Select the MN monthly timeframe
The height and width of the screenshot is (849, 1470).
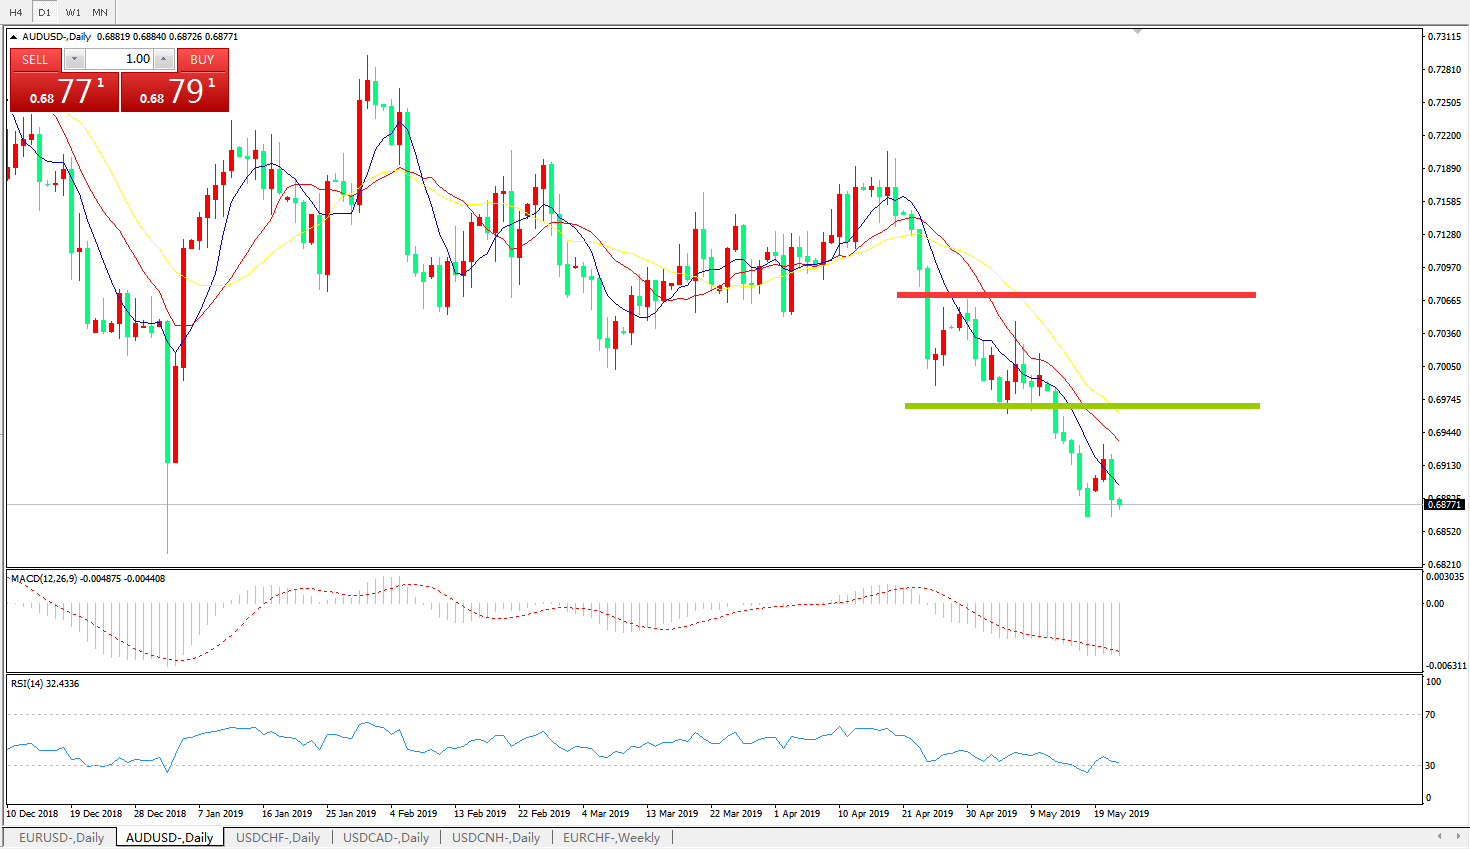[100, 12]
